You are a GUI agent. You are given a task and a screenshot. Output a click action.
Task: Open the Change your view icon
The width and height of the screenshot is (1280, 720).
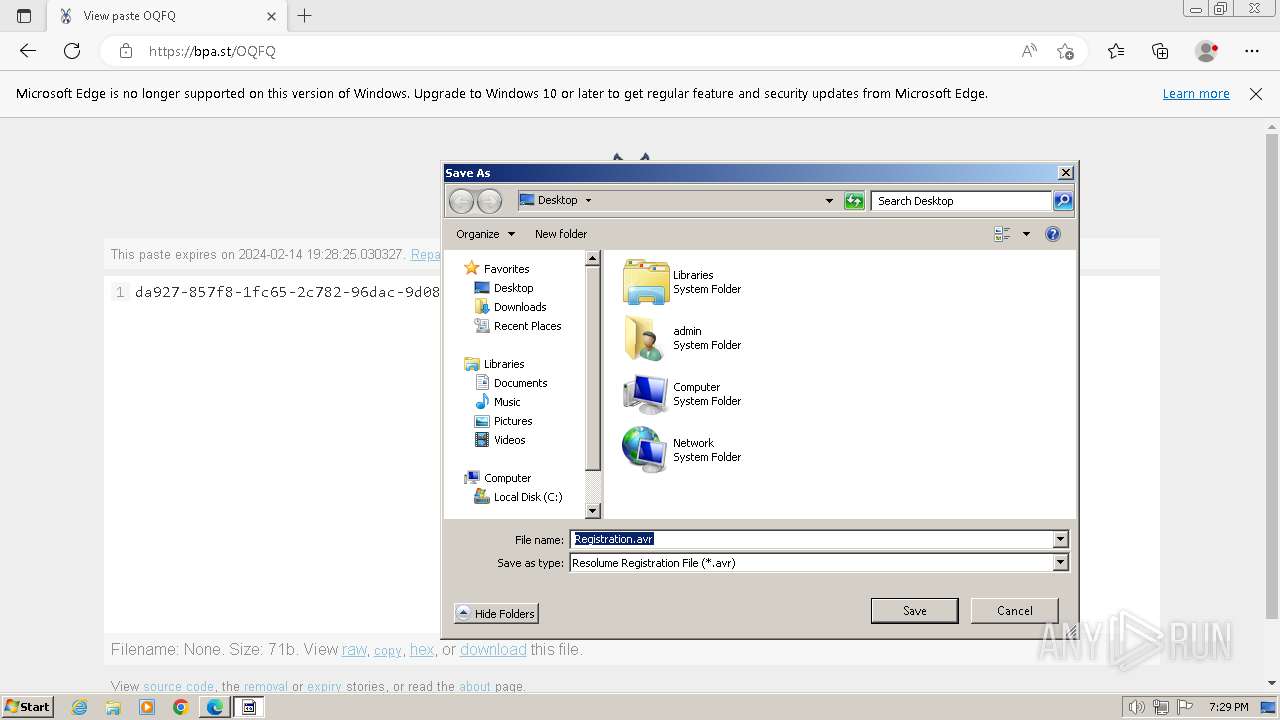point(1002,234)
